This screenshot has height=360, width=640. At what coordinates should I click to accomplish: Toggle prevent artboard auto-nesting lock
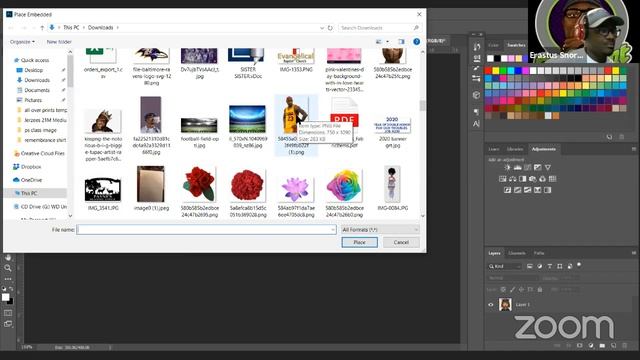point(530,289)
